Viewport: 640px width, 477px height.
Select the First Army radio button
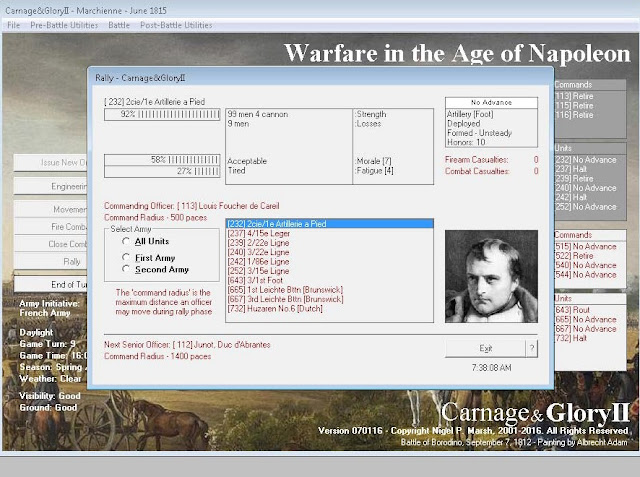[126, 257]
